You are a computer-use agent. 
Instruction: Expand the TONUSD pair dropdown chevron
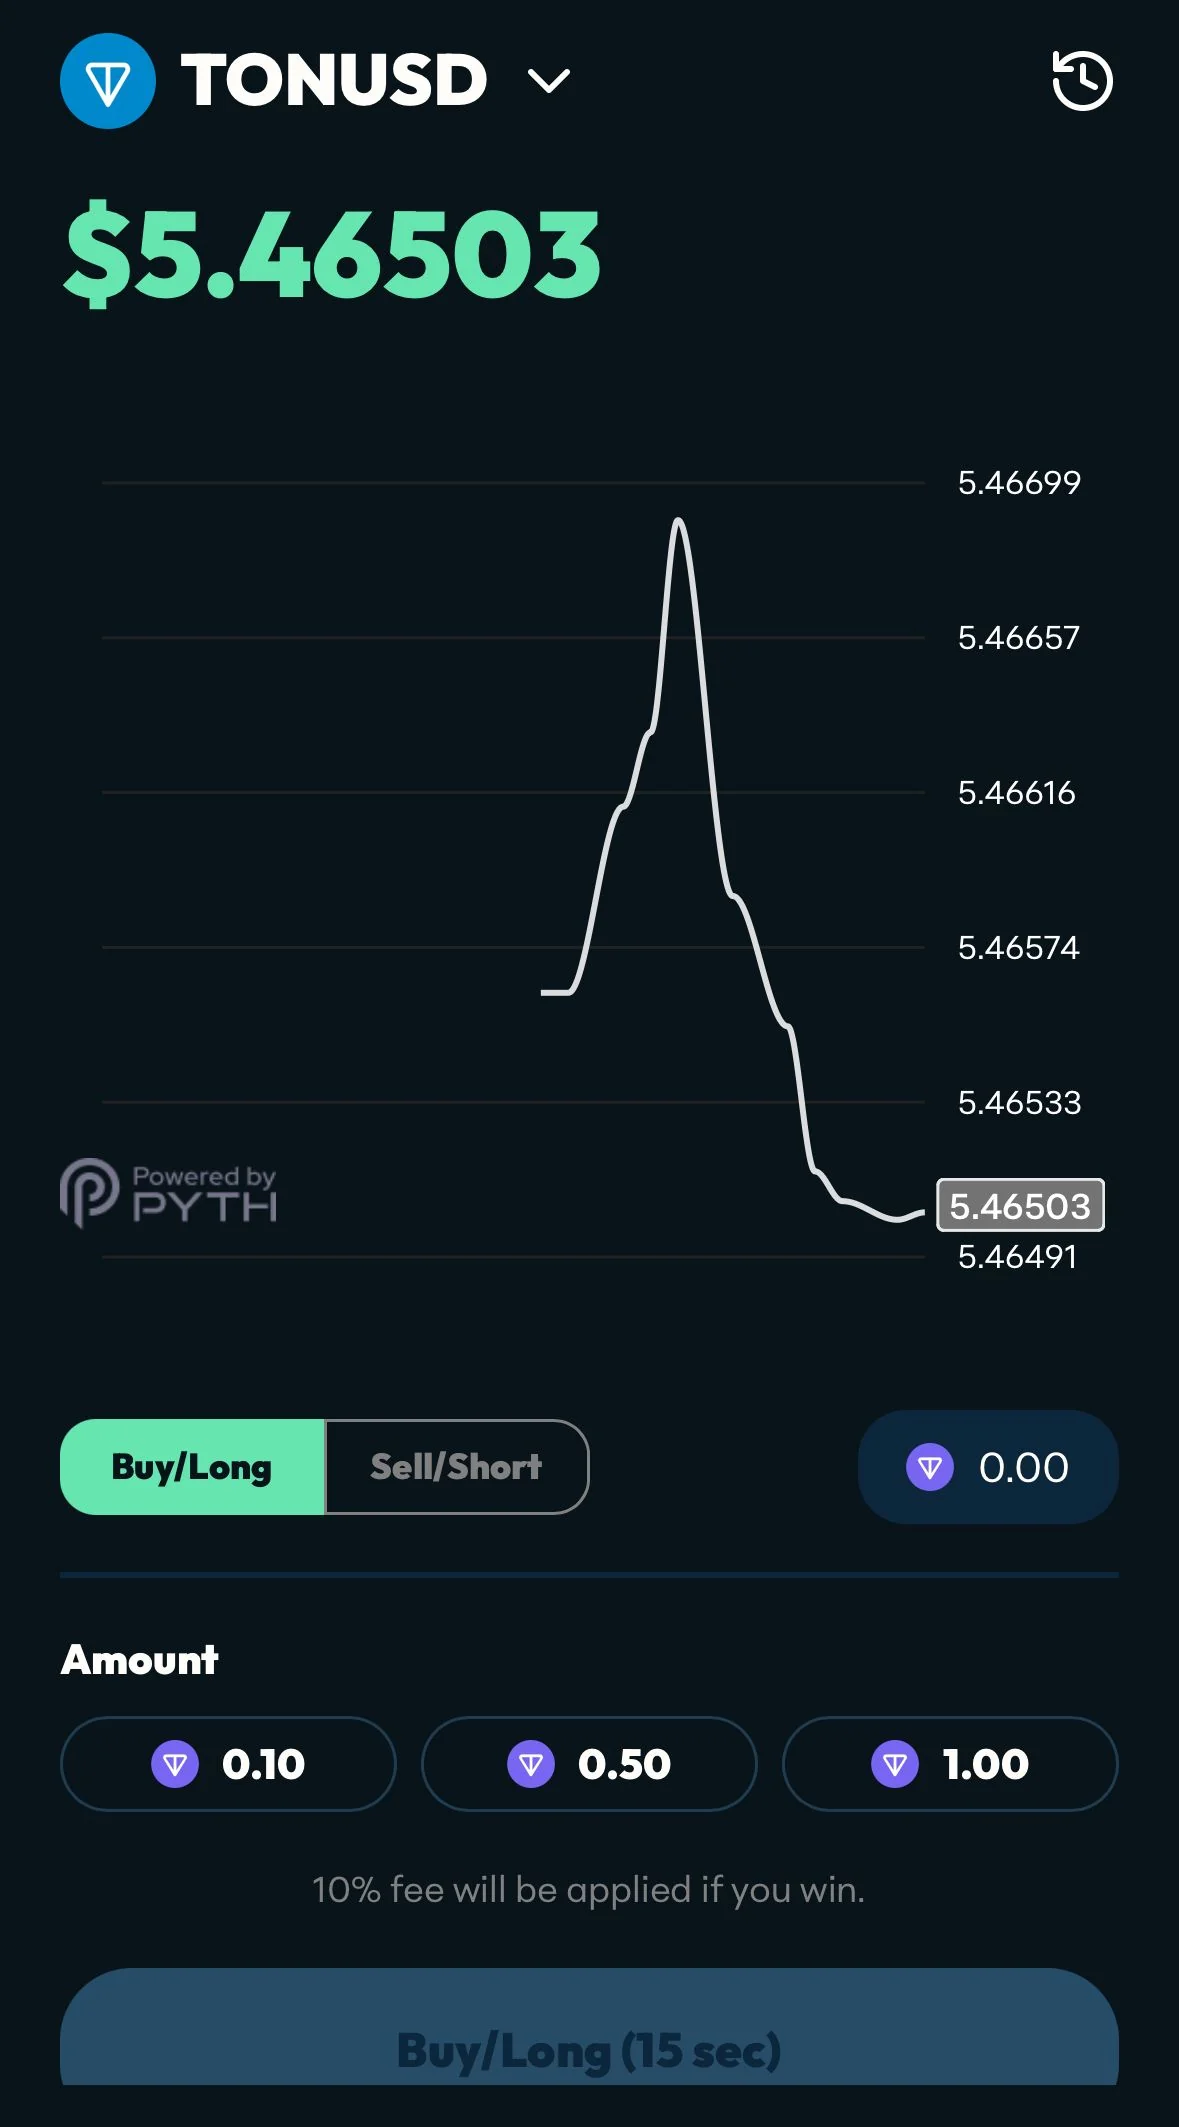(x=549, y=81)
